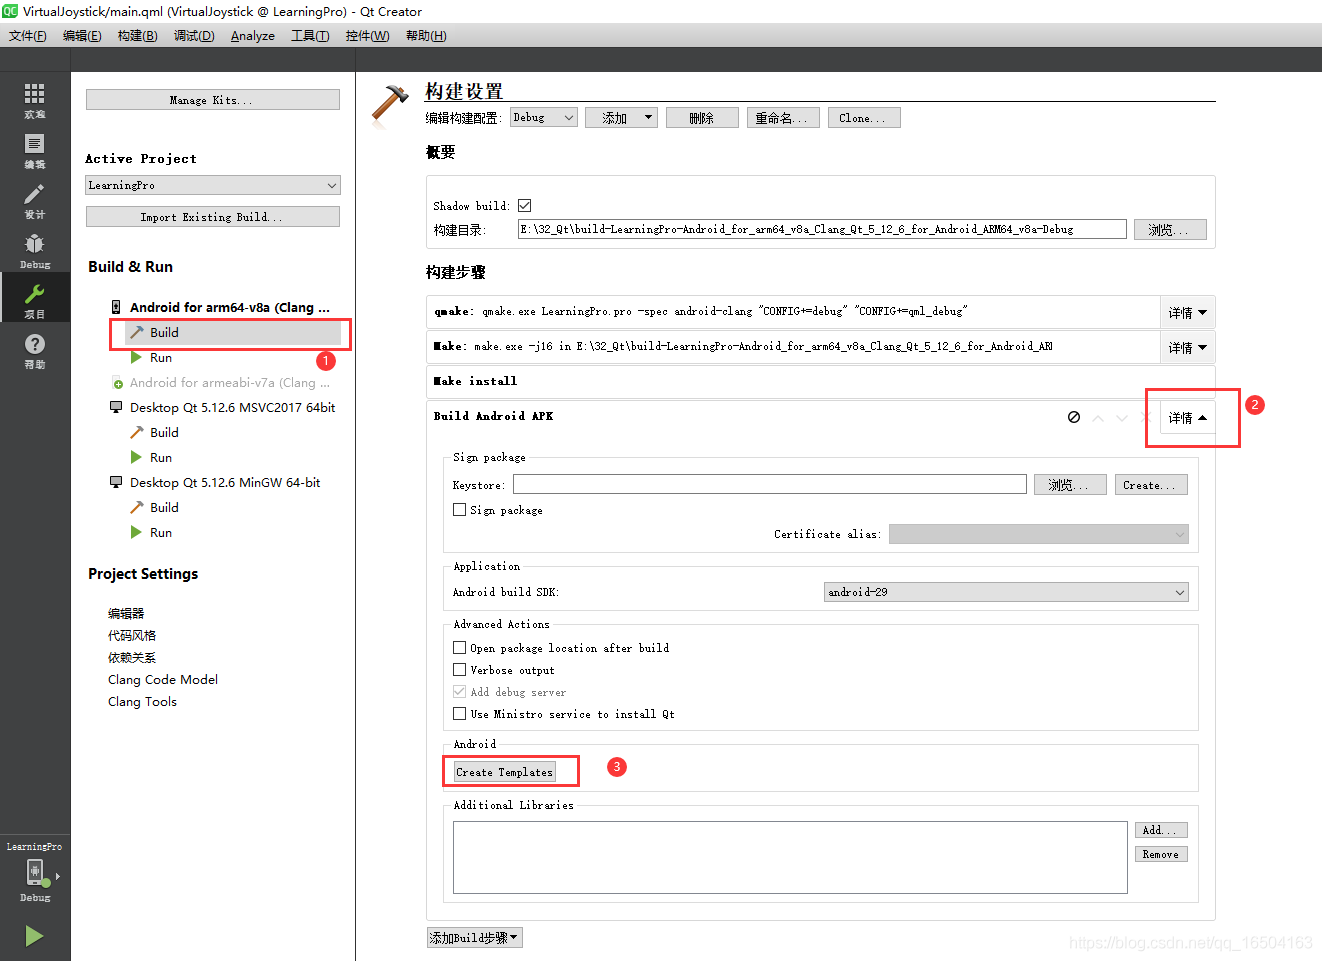The image size is (1322, 961).
Task: Click the Qt Creator logo in title bar
Action: (x=10, y=11)
